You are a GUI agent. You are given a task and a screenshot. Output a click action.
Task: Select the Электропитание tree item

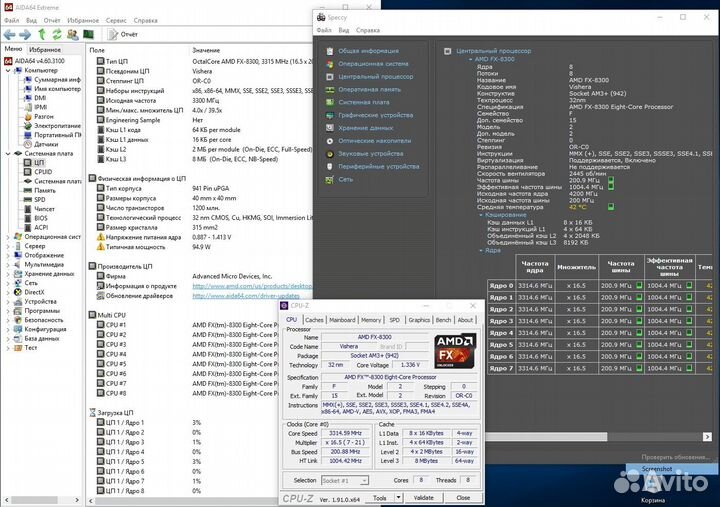[x=57, y=126]
